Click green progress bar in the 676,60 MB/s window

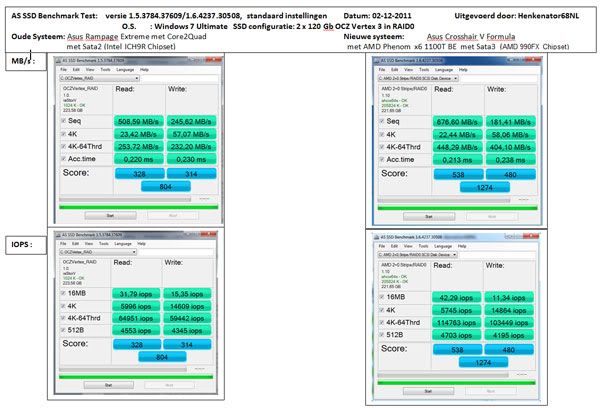[457, 208]
